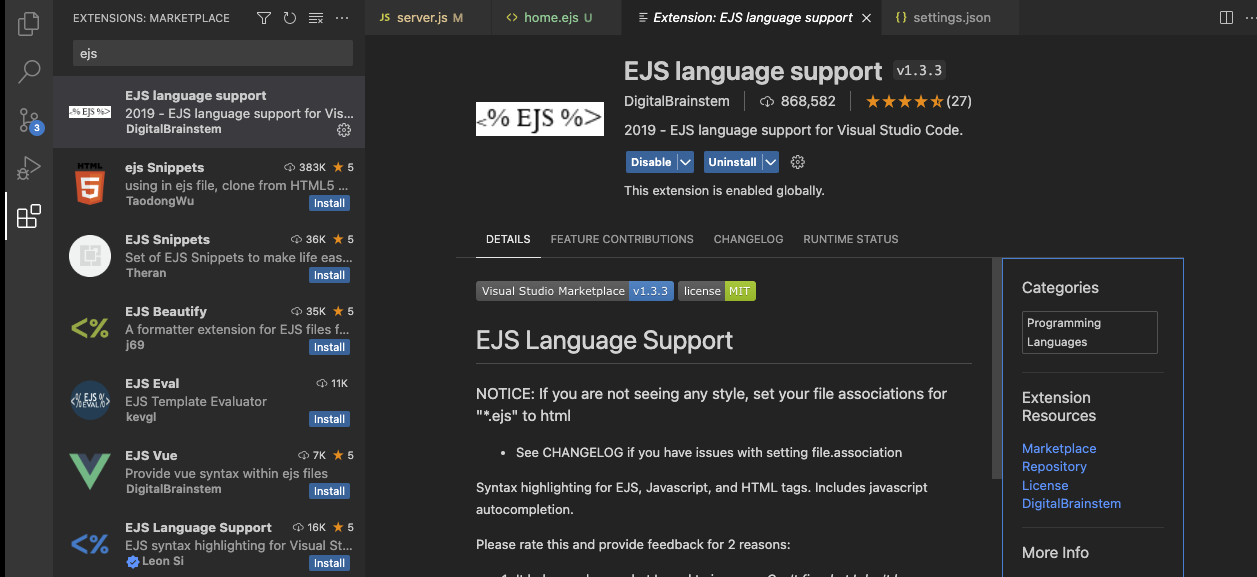
Task: Select EJS Eval list item title
Action: tap(152, 384)
